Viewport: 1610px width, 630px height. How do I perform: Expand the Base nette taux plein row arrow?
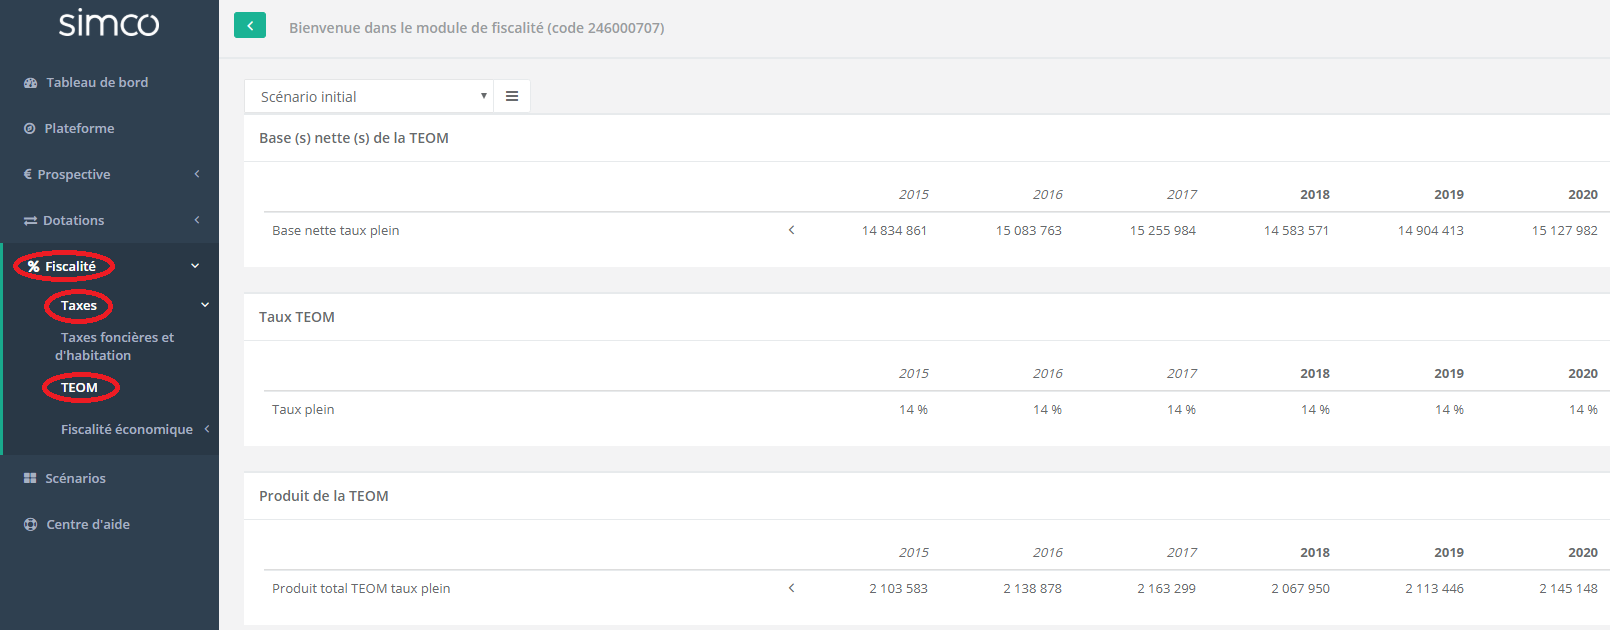(x=791, y=230)
